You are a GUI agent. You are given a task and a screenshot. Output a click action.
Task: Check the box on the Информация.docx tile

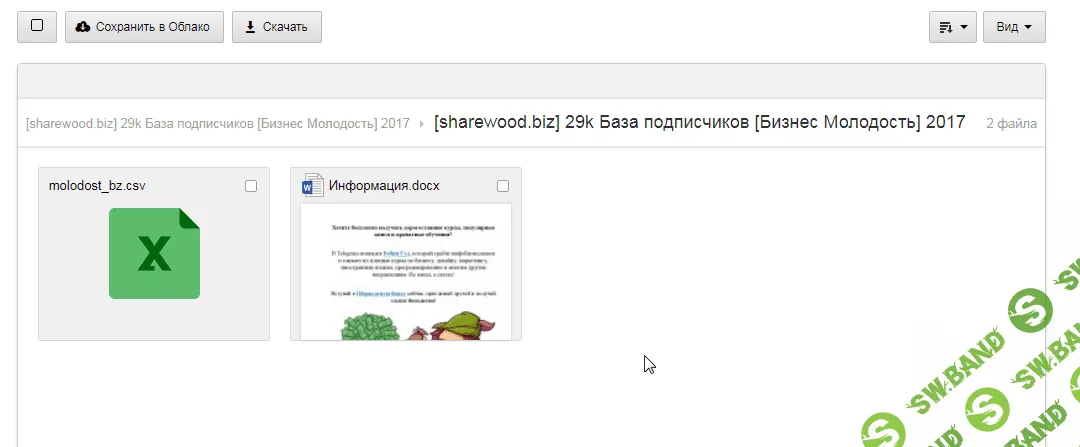pos(503,186)
